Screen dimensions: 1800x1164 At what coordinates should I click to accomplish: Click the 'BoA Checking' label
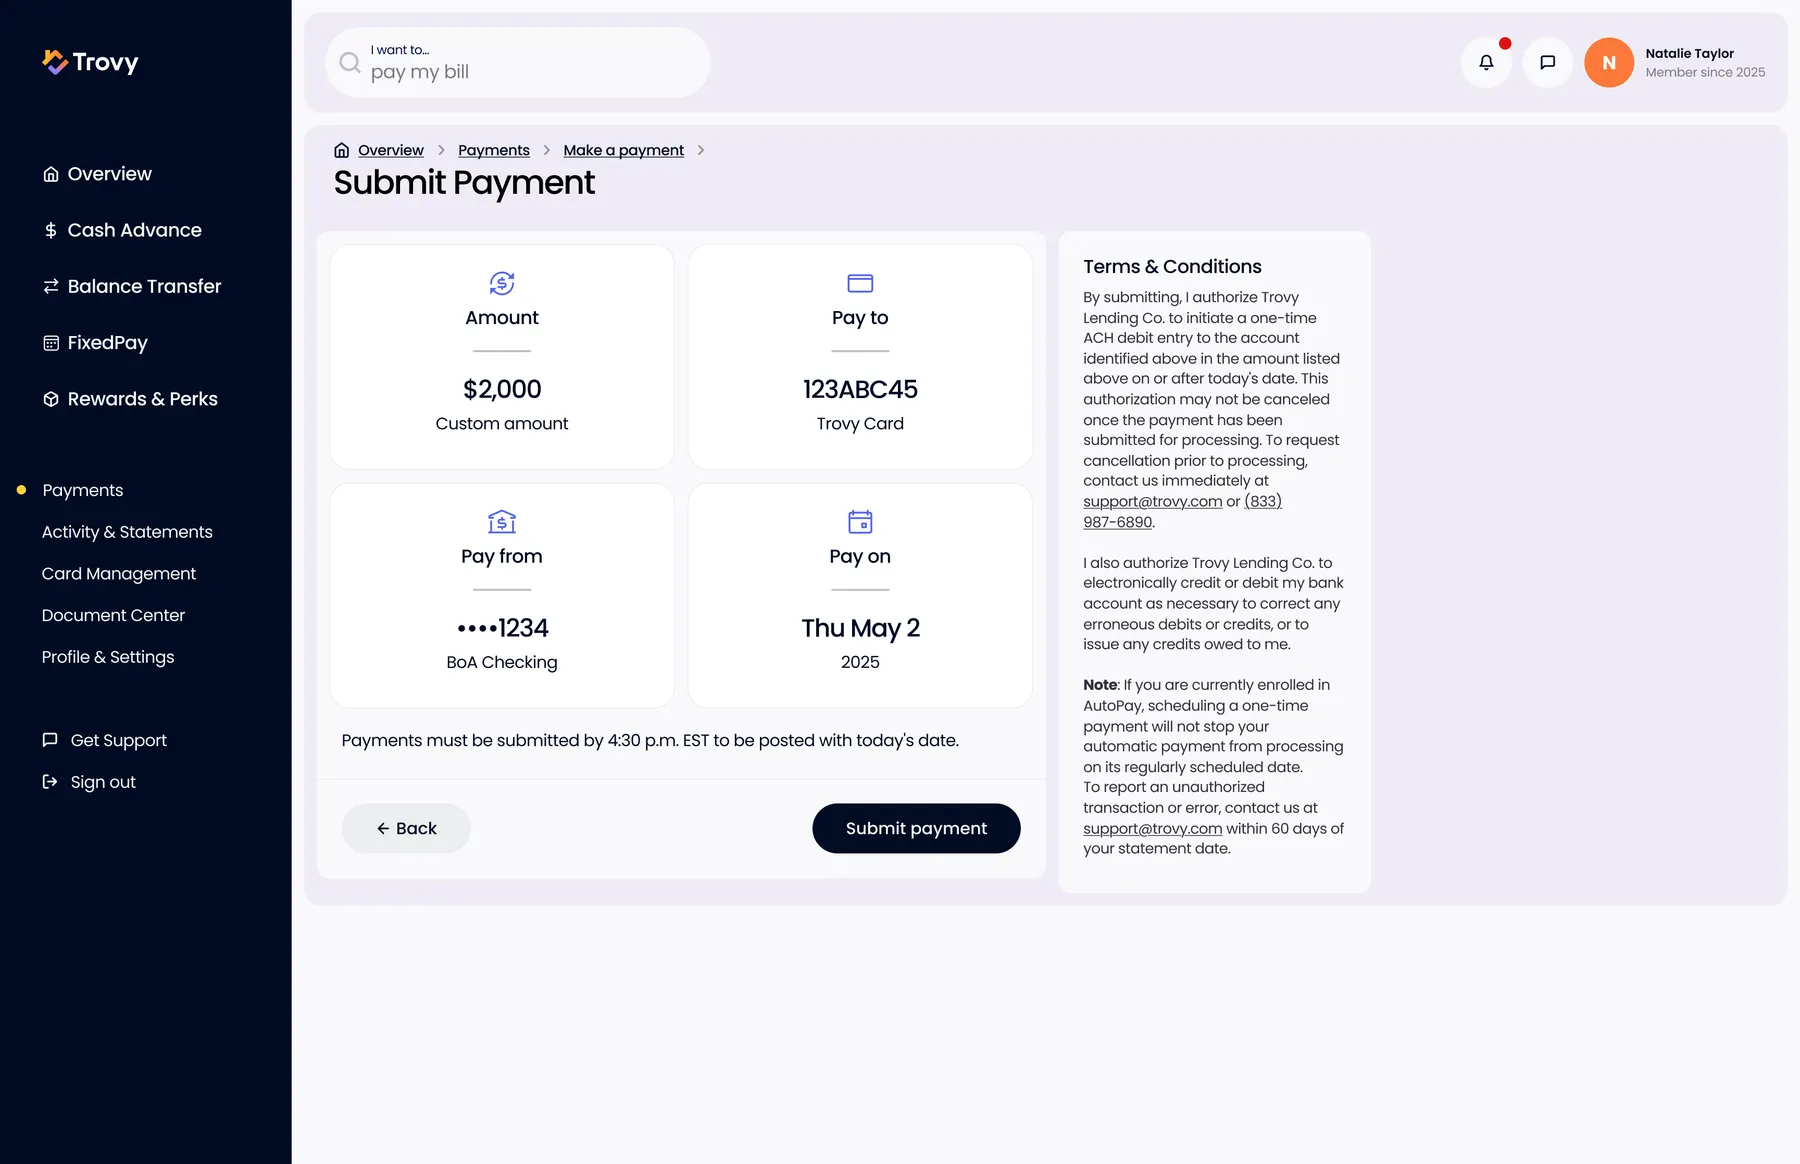point(502,662)
